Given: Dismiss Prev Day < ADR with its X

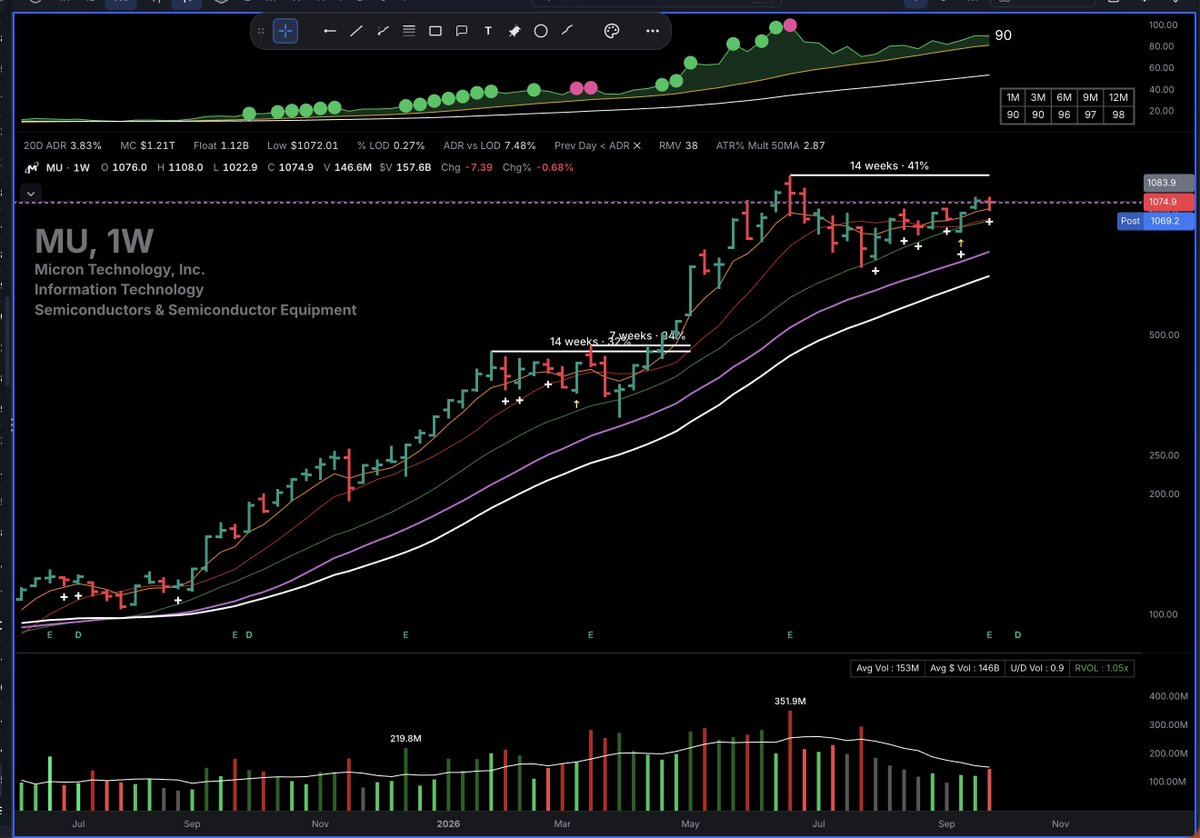Looking at the screenshot, I should coord(637,145).
